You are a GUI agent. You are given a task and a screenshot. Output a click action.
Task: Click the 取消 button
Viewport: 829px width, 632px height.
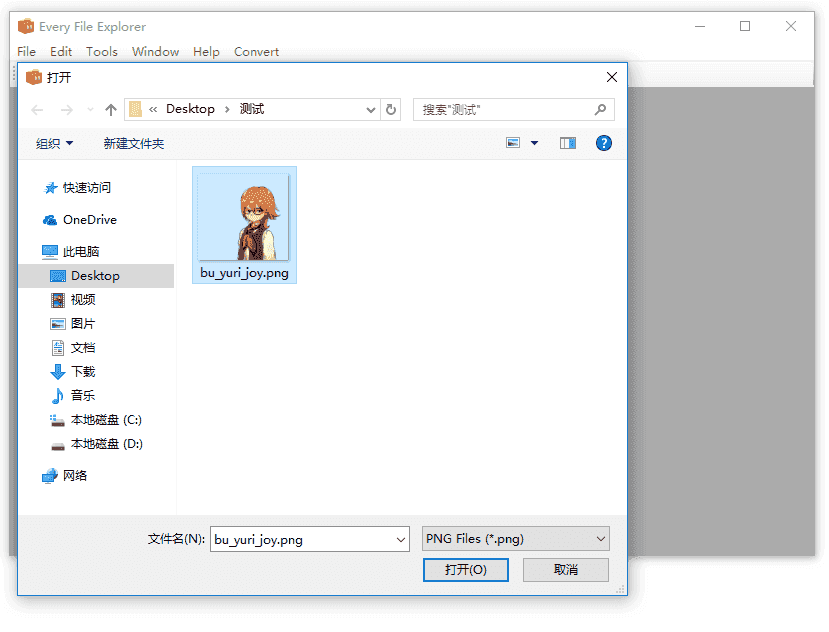(566, 570)
